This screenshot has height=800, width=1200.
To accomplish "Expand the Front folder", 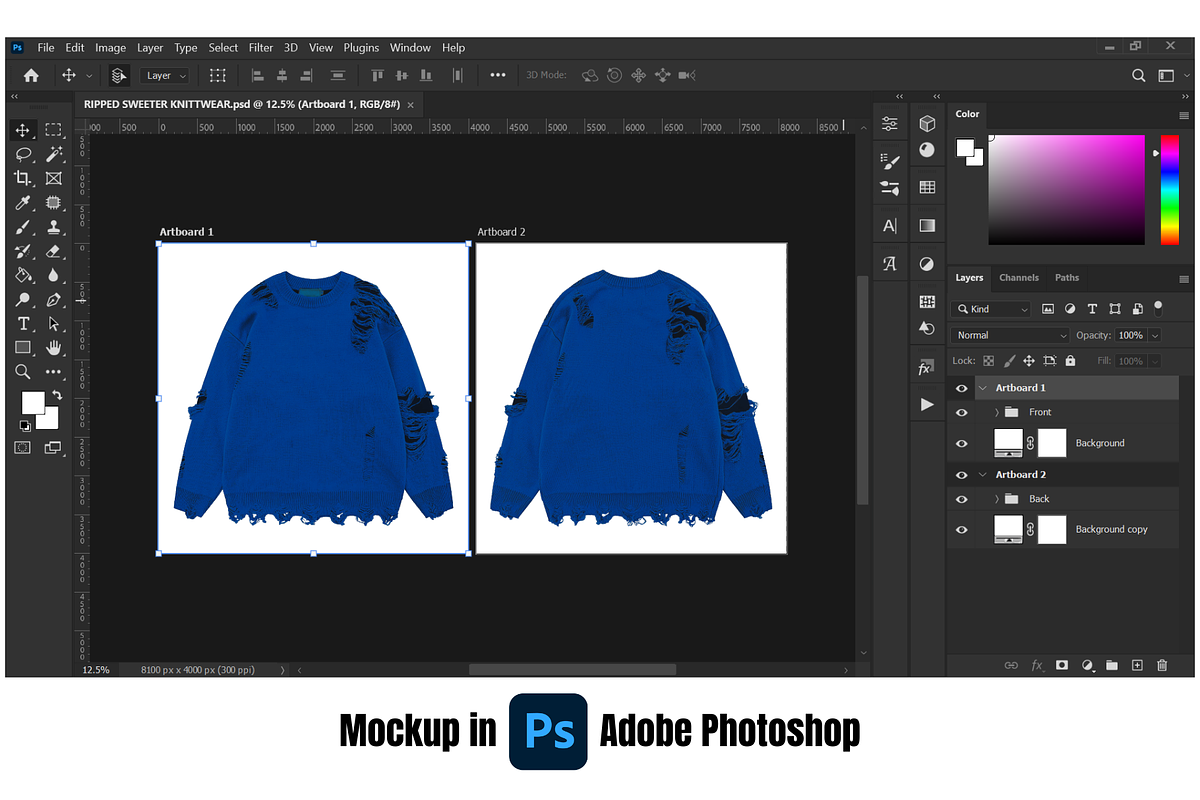I will point(997,412).
